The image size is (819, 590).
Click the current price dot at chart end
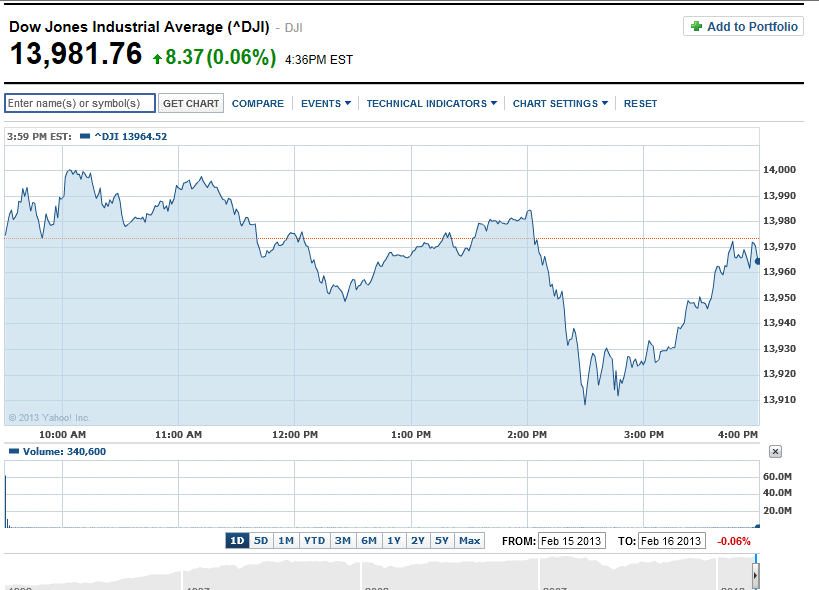click(x=758, y=261)
